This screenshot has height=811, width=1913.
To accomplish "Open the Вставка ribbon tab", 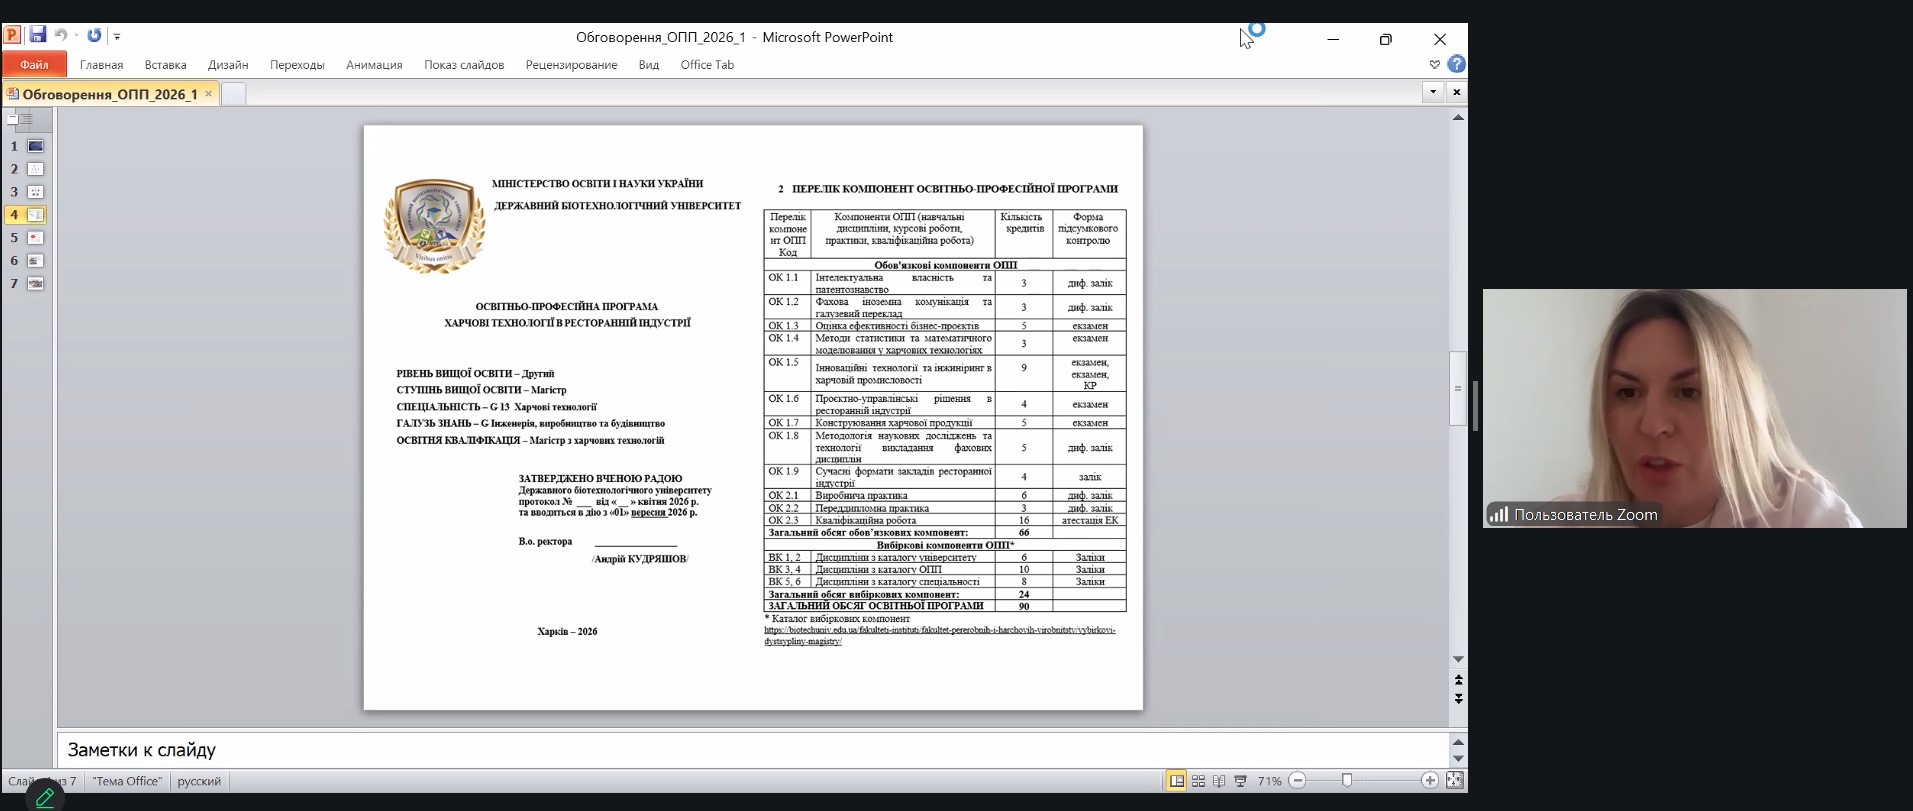I will (165, 65).
